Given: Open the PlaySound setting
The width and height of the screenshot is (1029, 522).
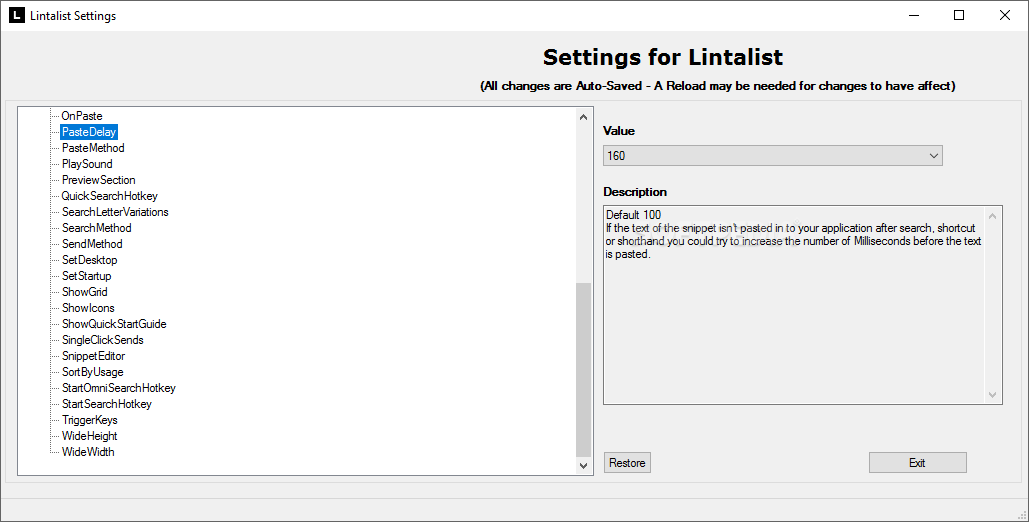Looking at the screenshot, I should pos(87,163).
